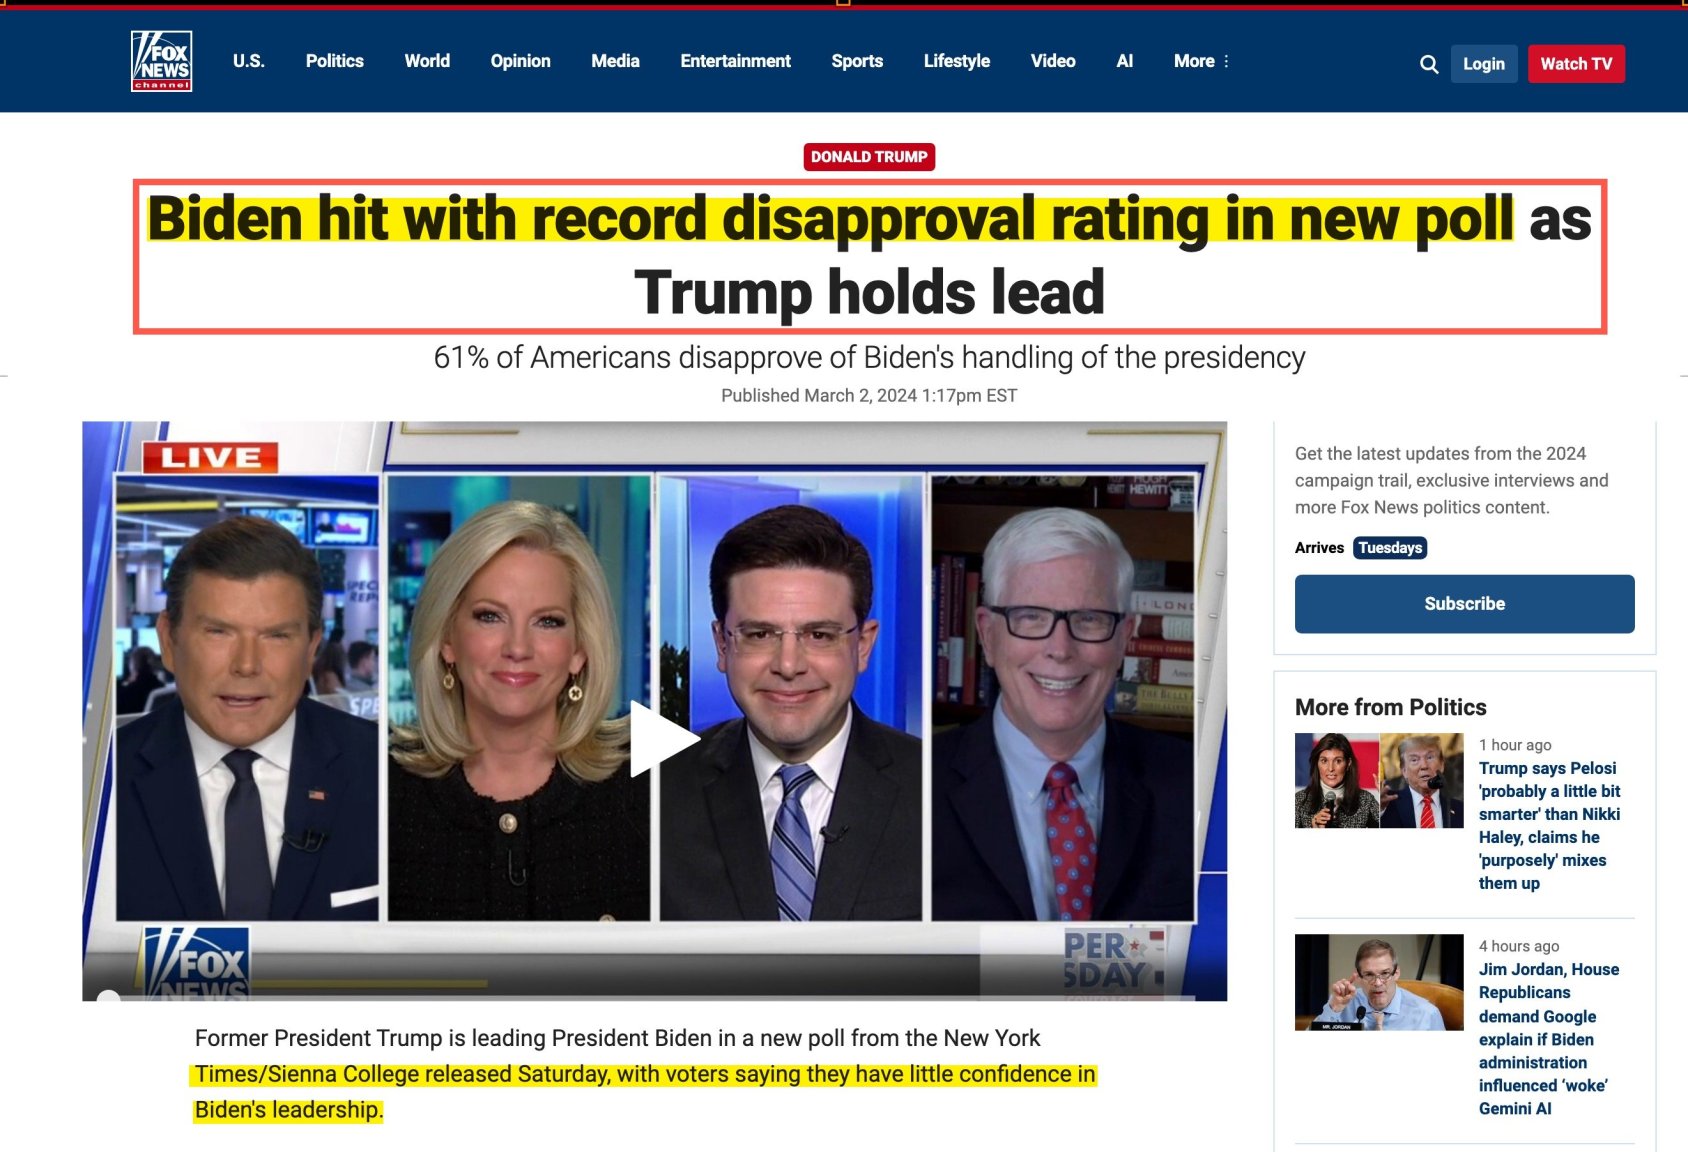Open the U.S. section
The image size is (1688, 1152).
[x=249, y=61]
